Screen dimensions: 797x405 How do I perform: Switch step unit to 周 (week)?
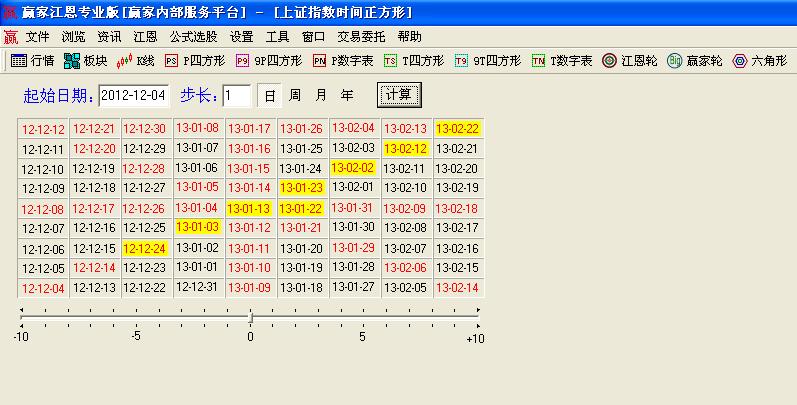pyautogui.click(x=295, y=96)
